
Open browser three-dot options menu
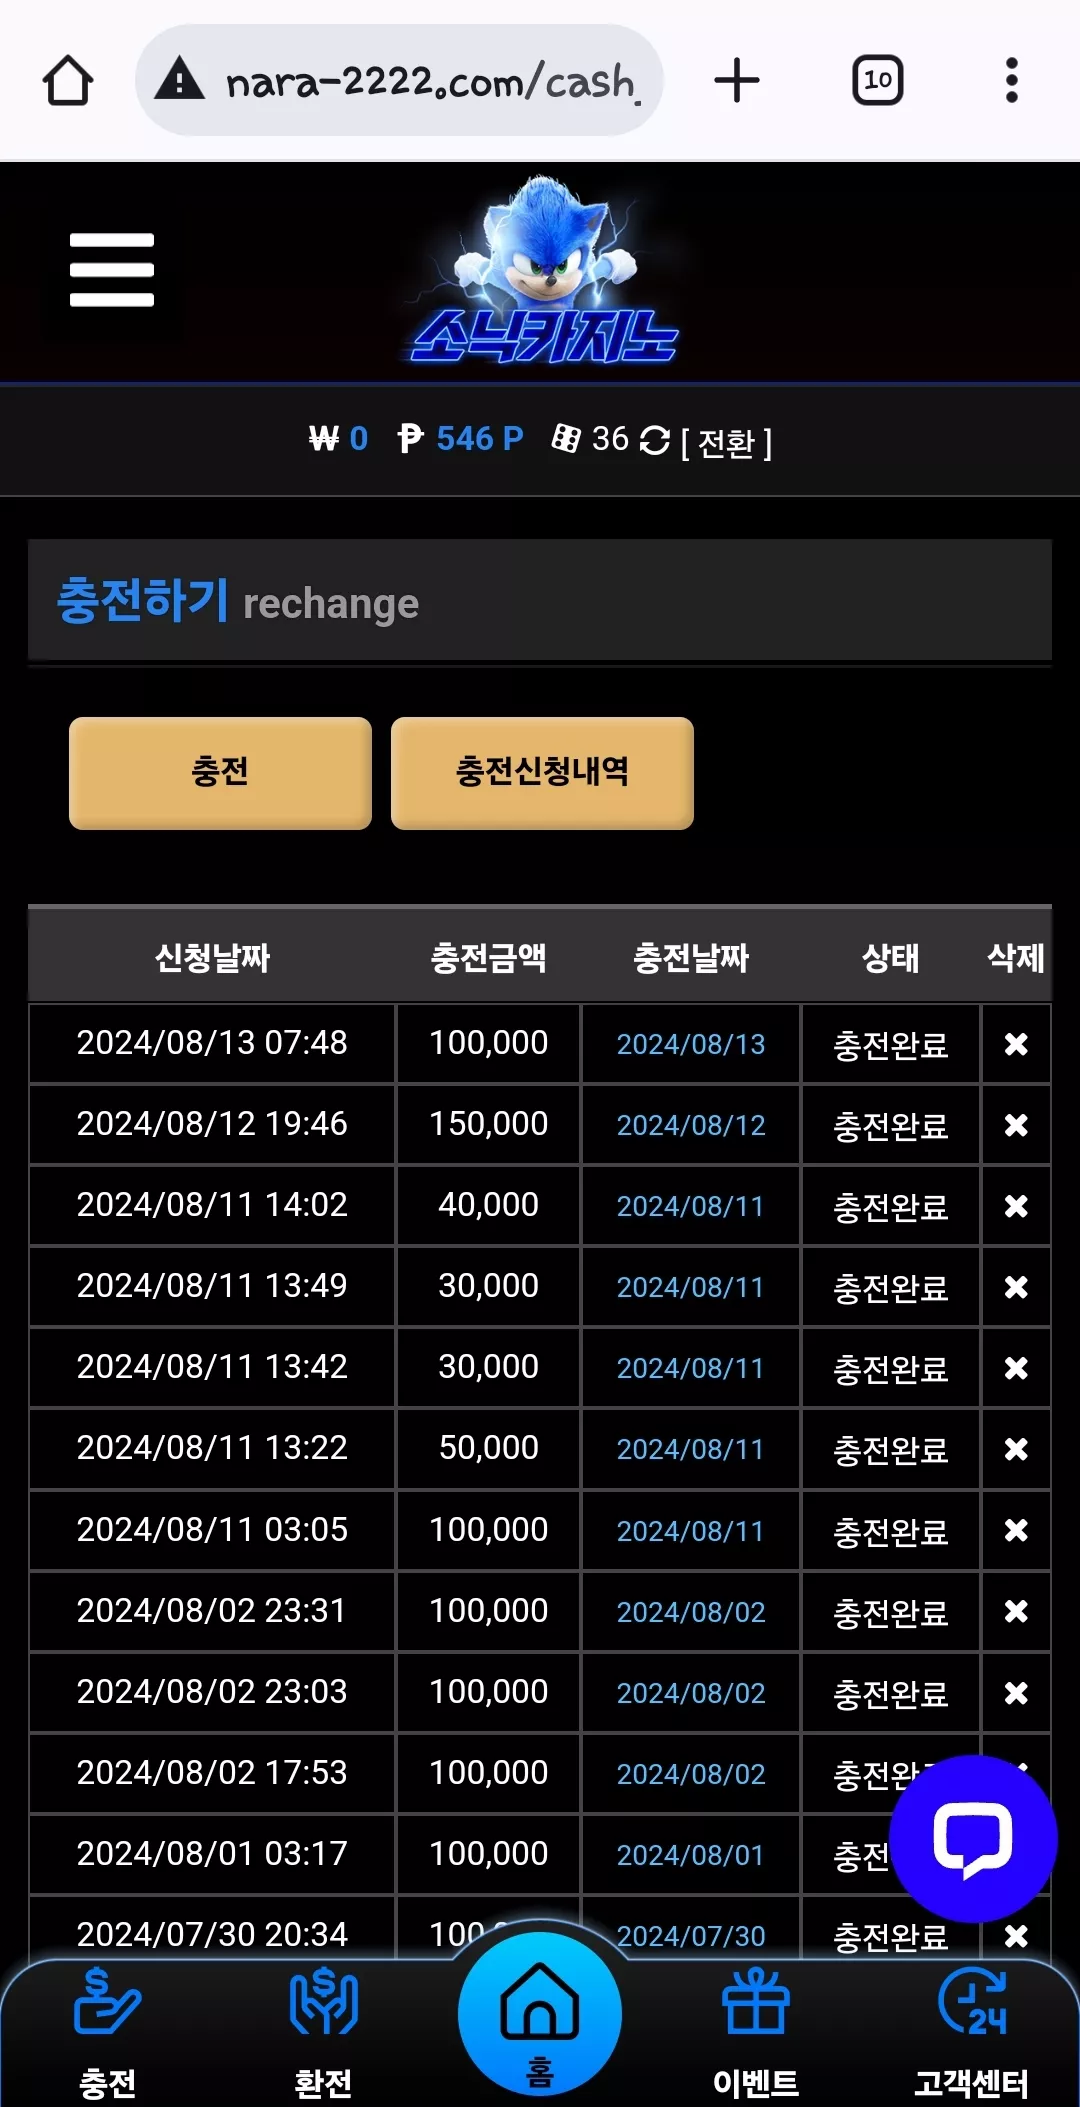1012,81
